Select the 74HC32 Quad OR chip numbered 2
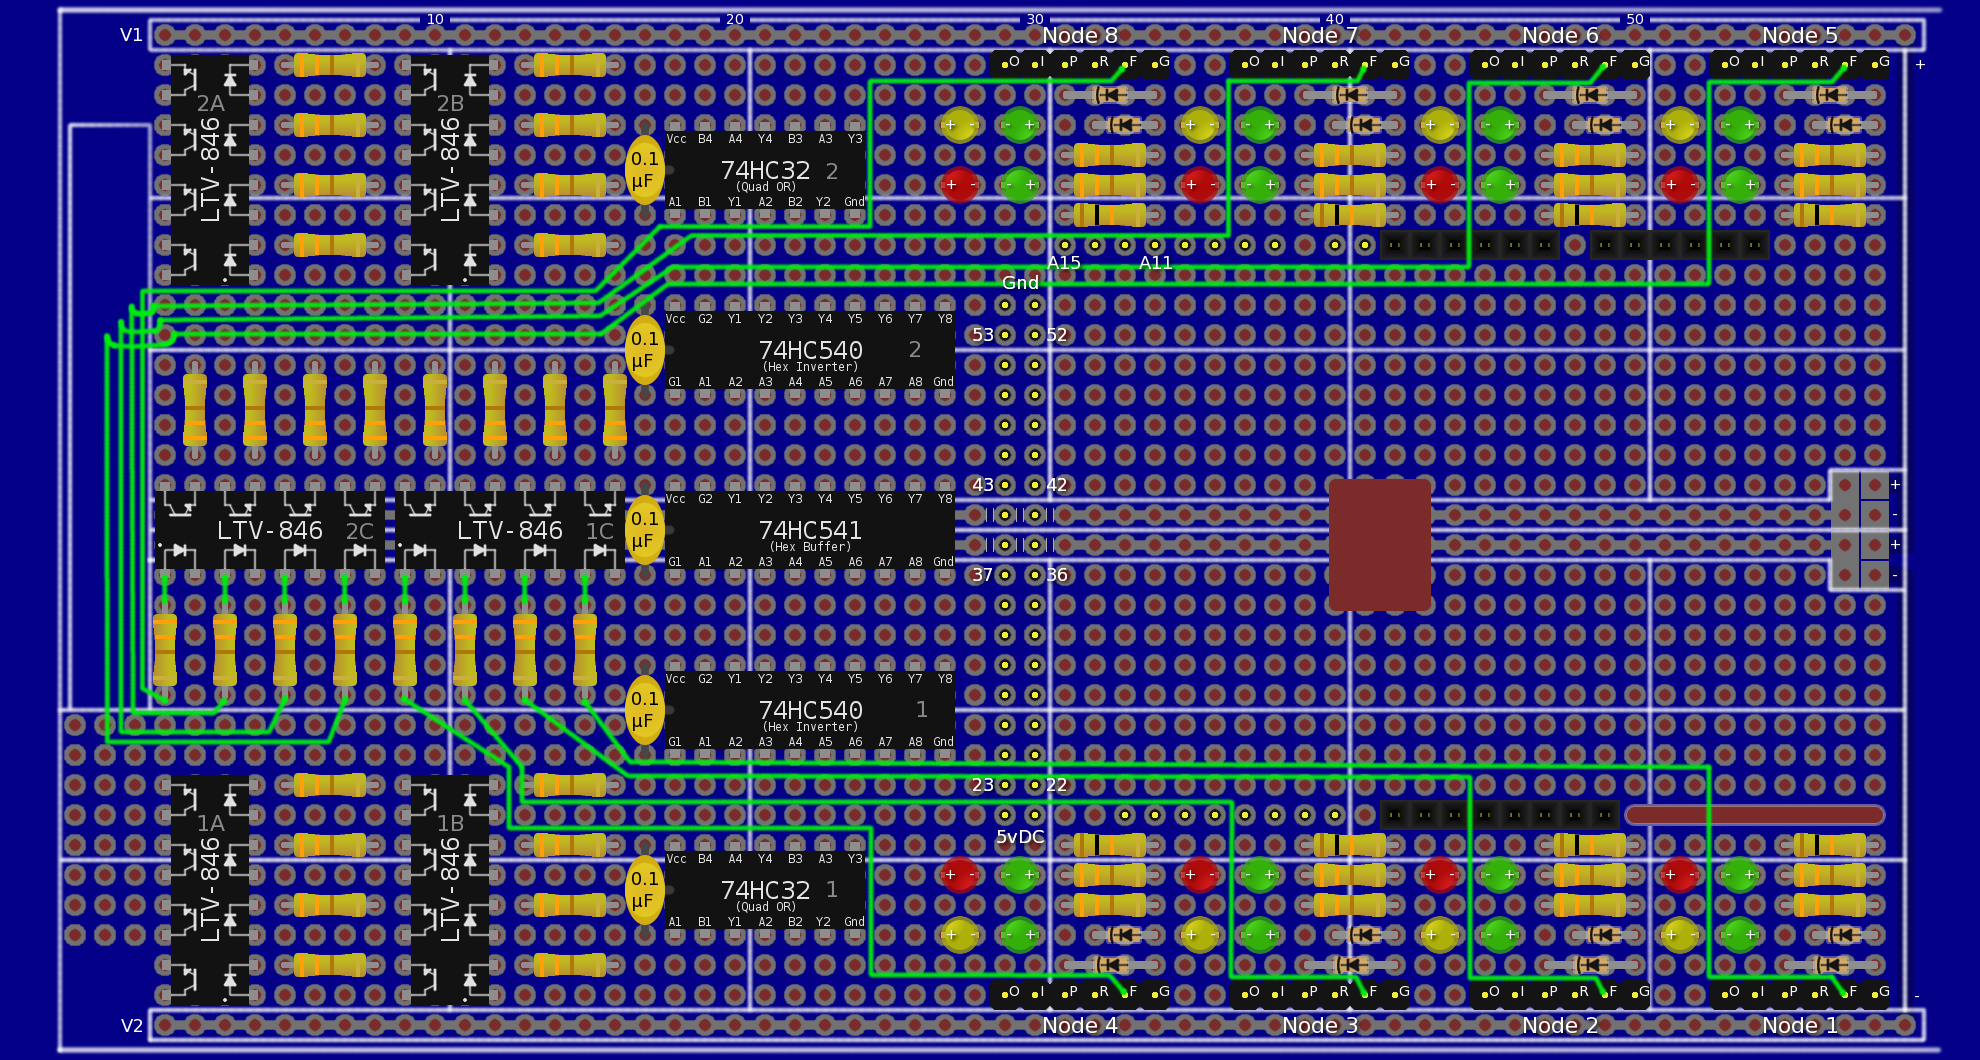The height and width of the screenshot is (1060, 1980). [x=765, y=170]
